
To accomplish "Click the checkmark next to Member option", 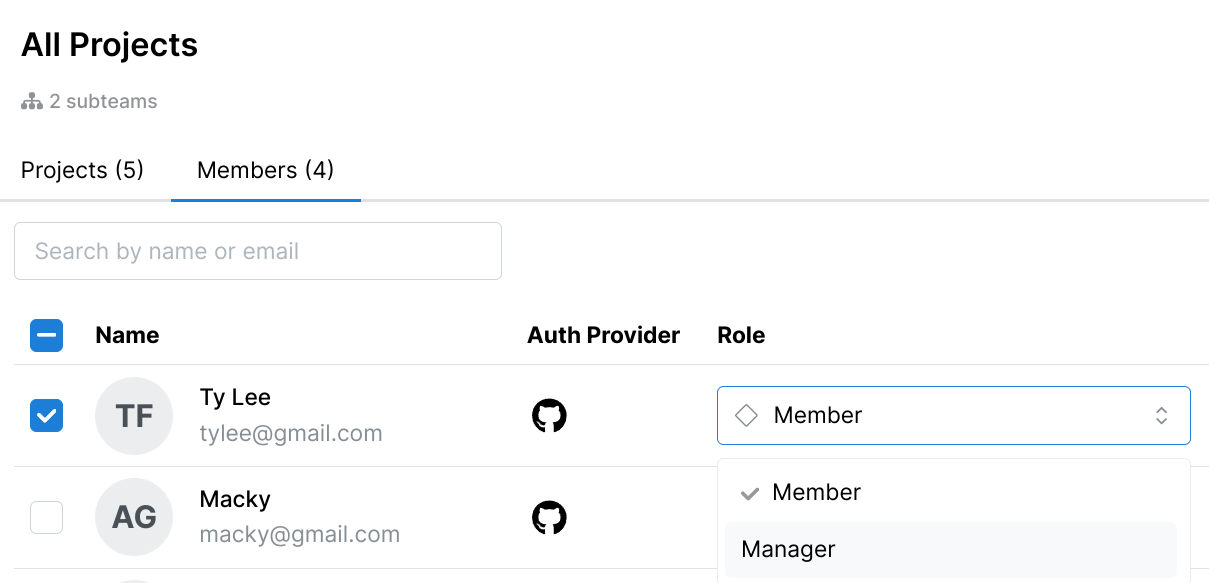I will click(748, 492).
